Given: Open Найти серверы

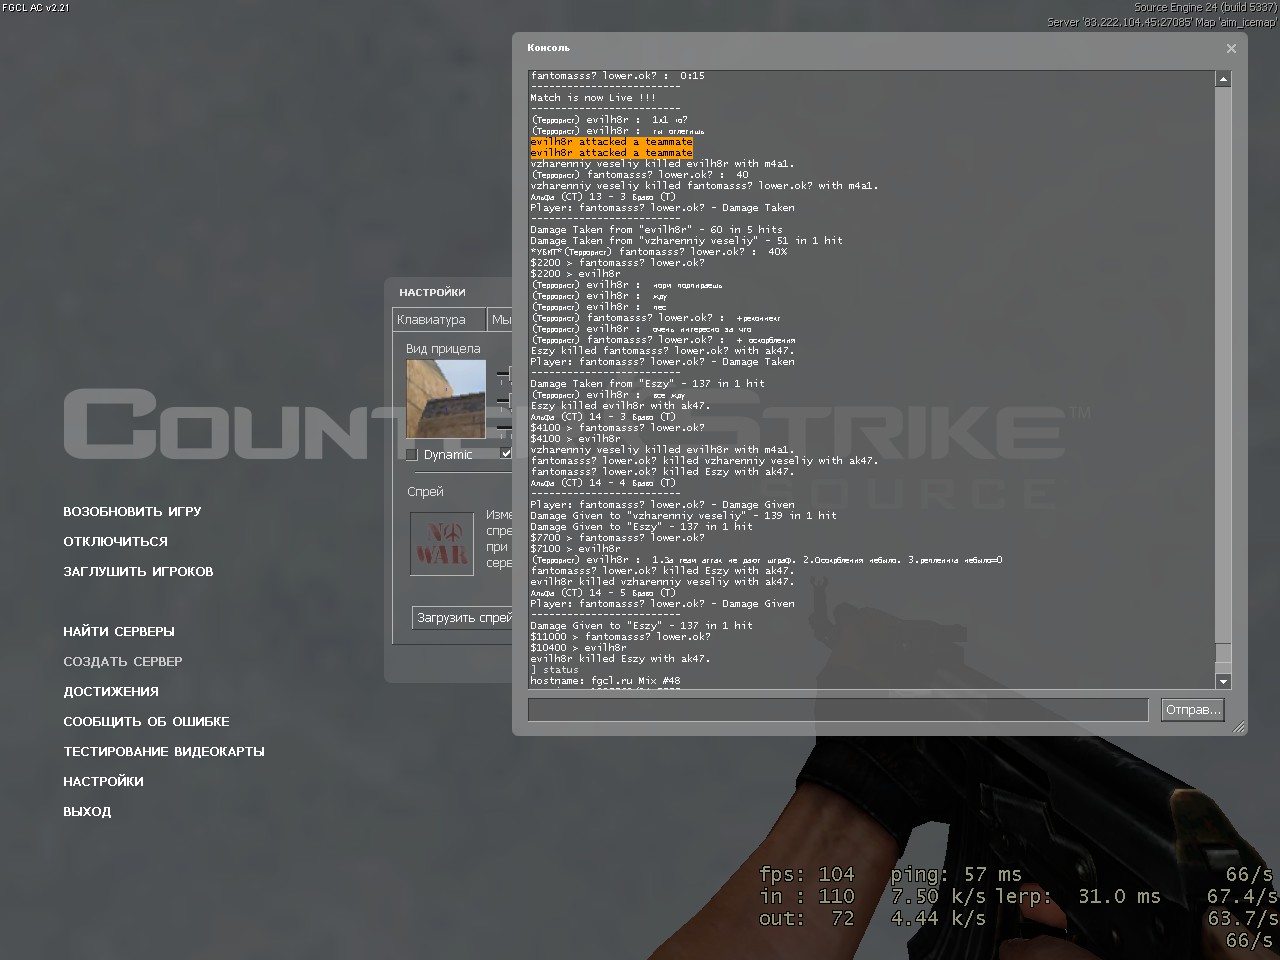Looking at the screenshot, I should (x=119, y=631).
